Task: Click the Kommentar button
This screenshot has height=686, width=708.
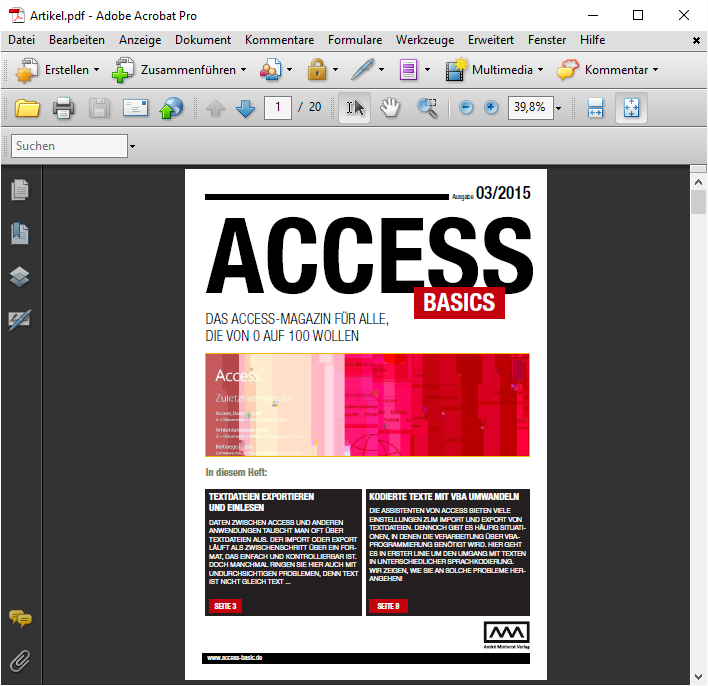Action: pyautogui.click(x=608, y=70)
